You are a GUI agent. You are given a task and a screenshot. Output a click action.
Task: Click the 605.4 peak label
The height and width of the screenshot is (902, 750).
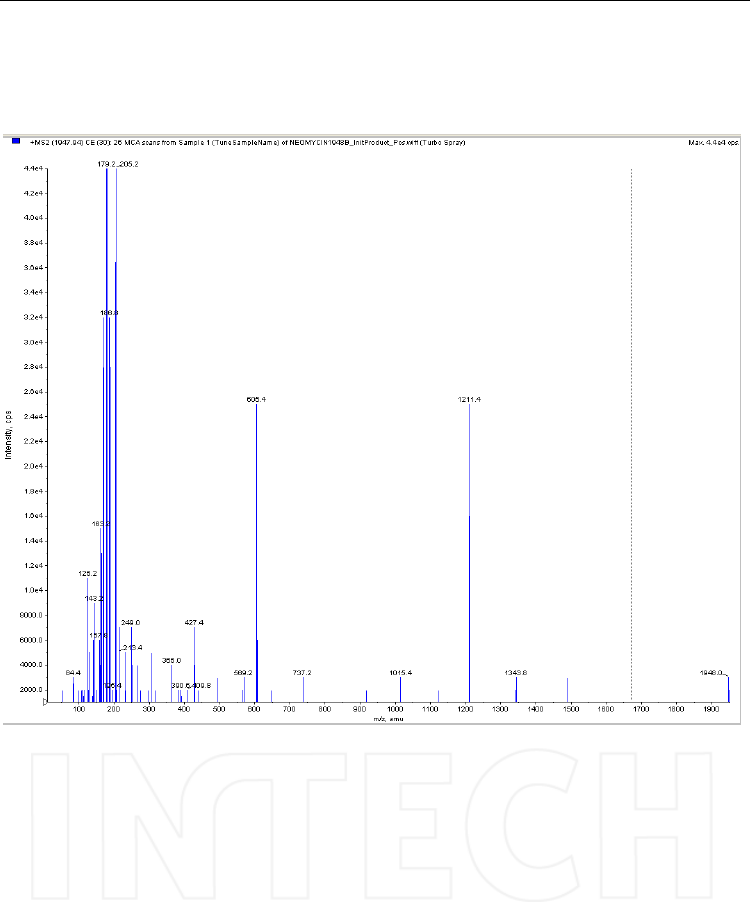[256, 399]
